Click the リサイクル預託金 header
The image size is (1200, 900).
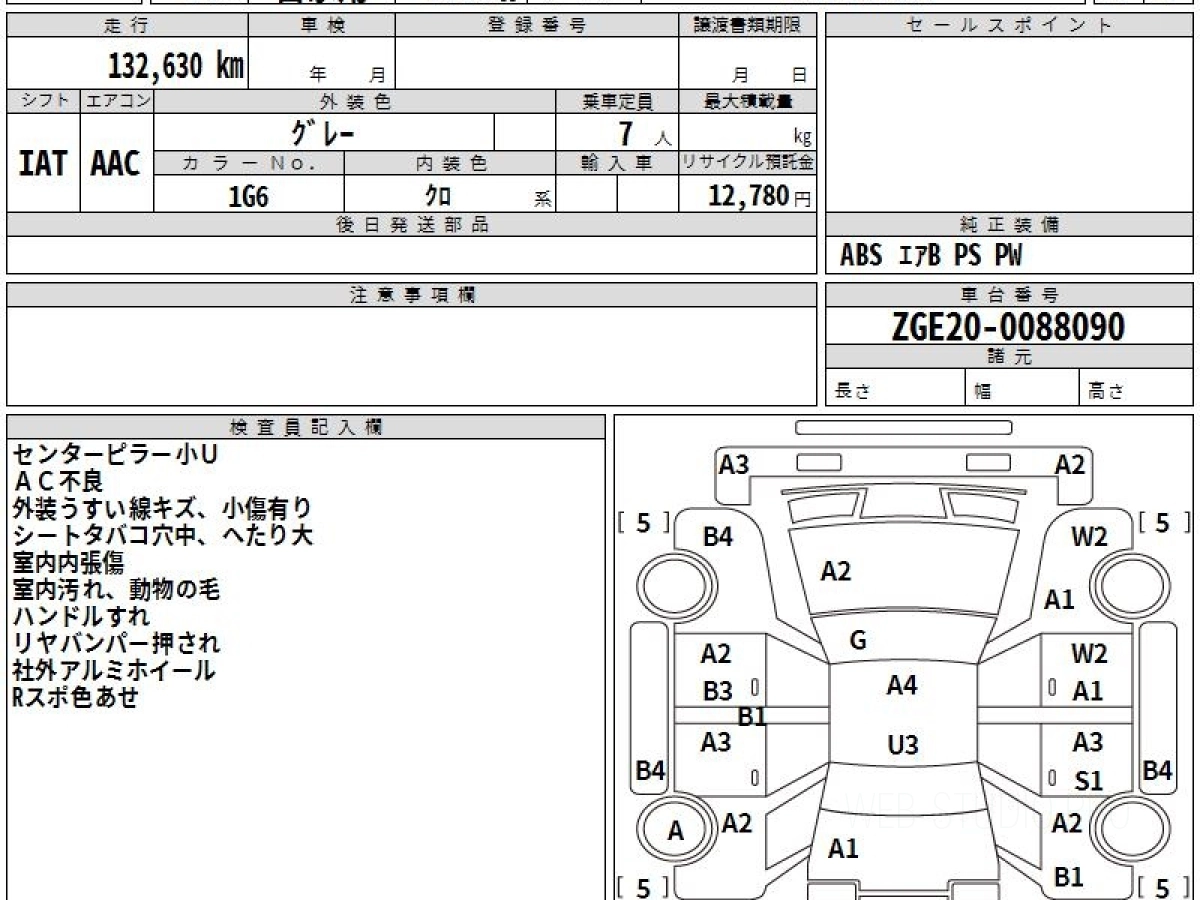pyautogui.click(x=747, y=163)
